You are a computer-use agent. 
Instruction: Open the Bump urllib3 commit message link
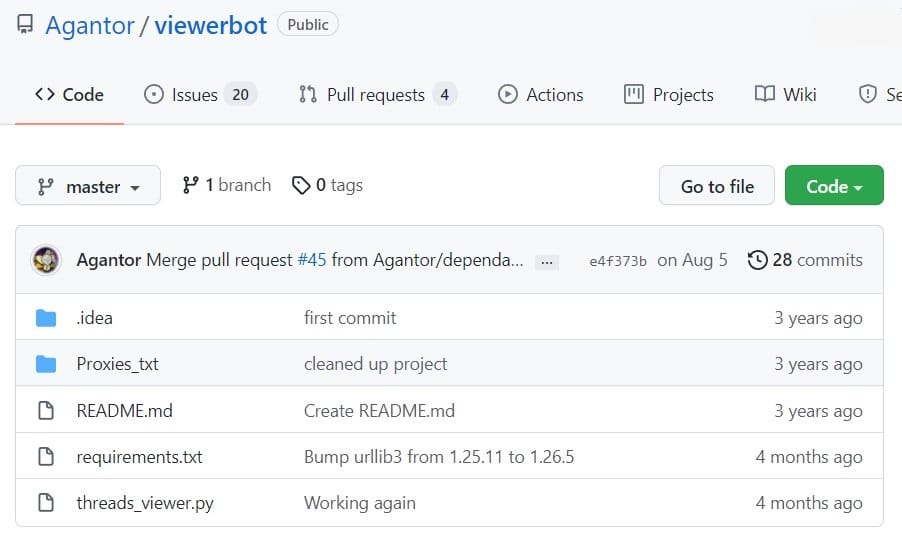[x=439, y=456]
